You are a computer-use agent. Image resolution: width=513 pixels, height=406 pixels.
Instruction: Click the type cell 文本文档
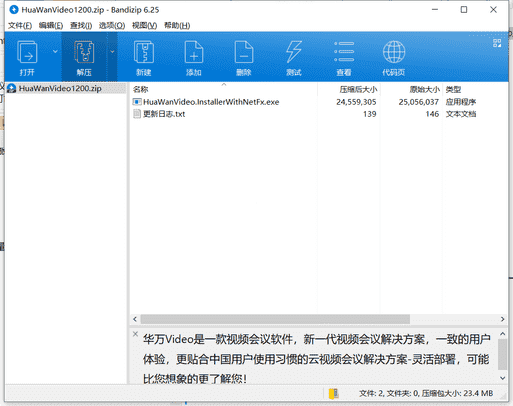click(x=461, y=114)
